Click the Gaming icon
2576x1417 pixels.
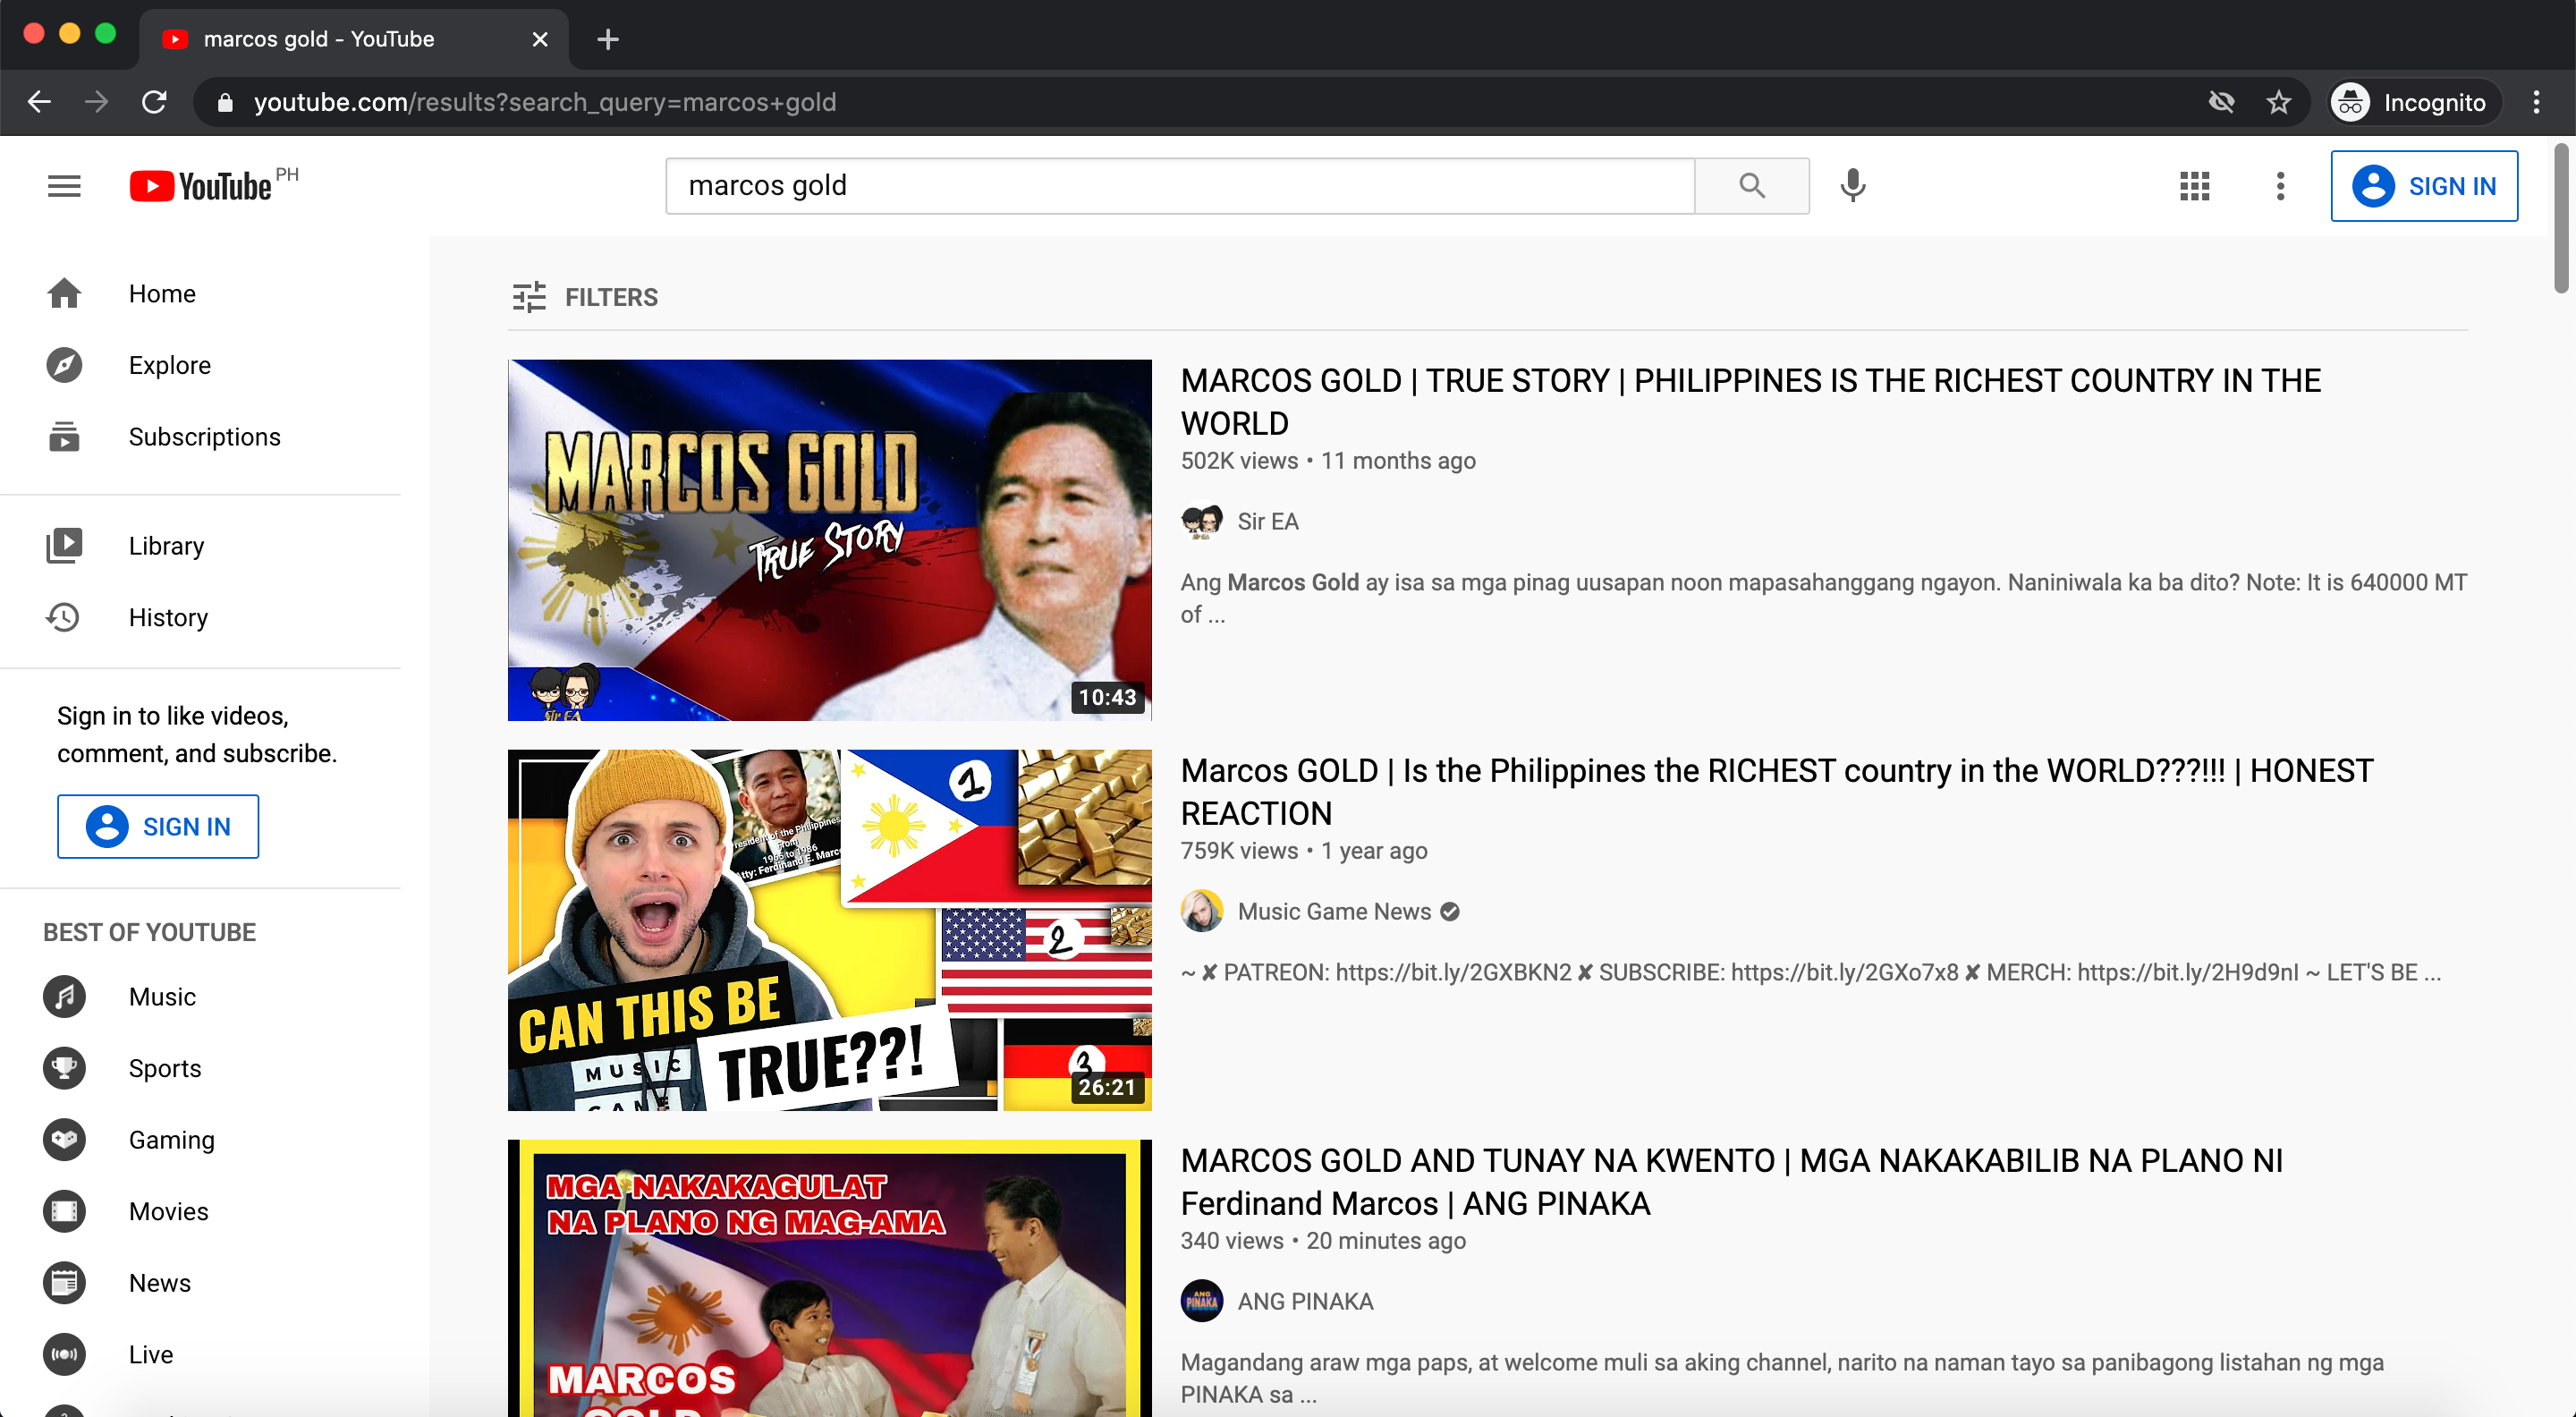point(64,1139)
